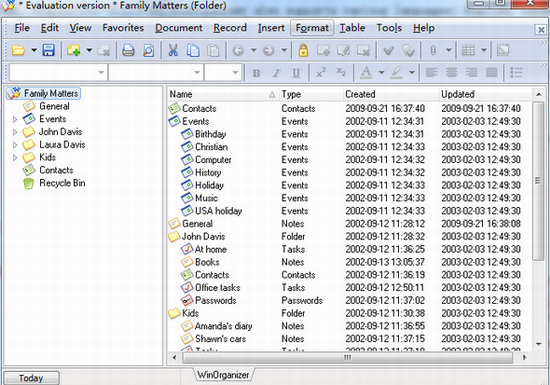
Task: Align text left
Action: (x=431, y=73)
